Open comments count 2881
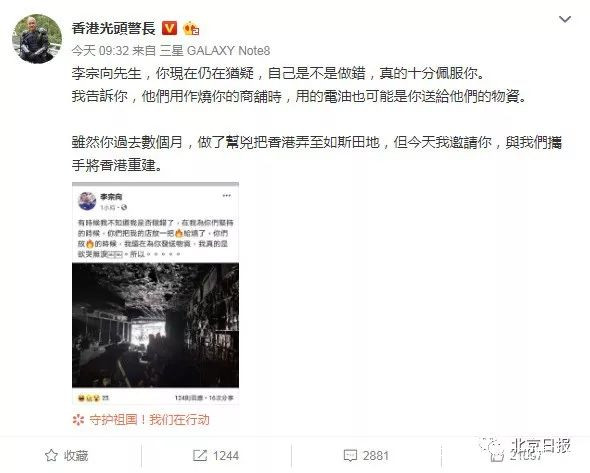590x473 pixels. pyautogui.click(x=376, y=456)
